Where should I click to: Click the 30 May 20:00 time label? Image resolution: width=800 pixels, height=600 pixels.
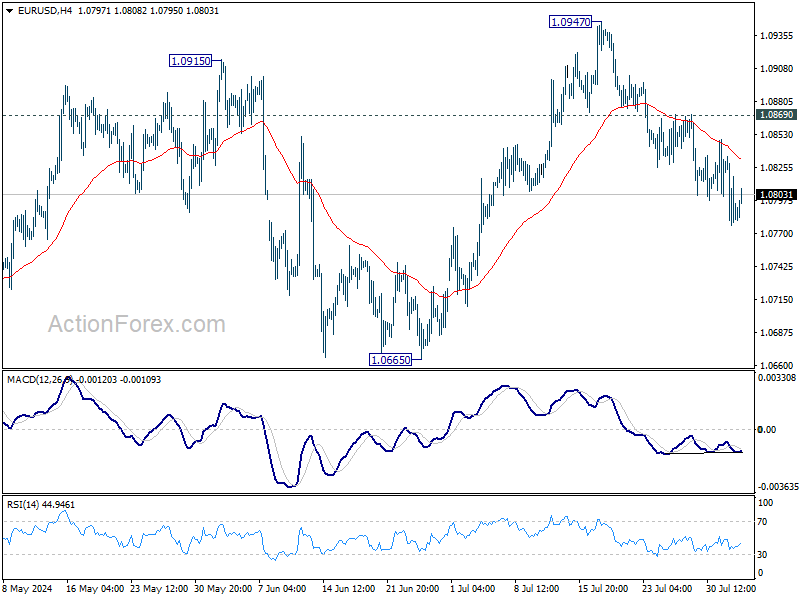(223, 588)
